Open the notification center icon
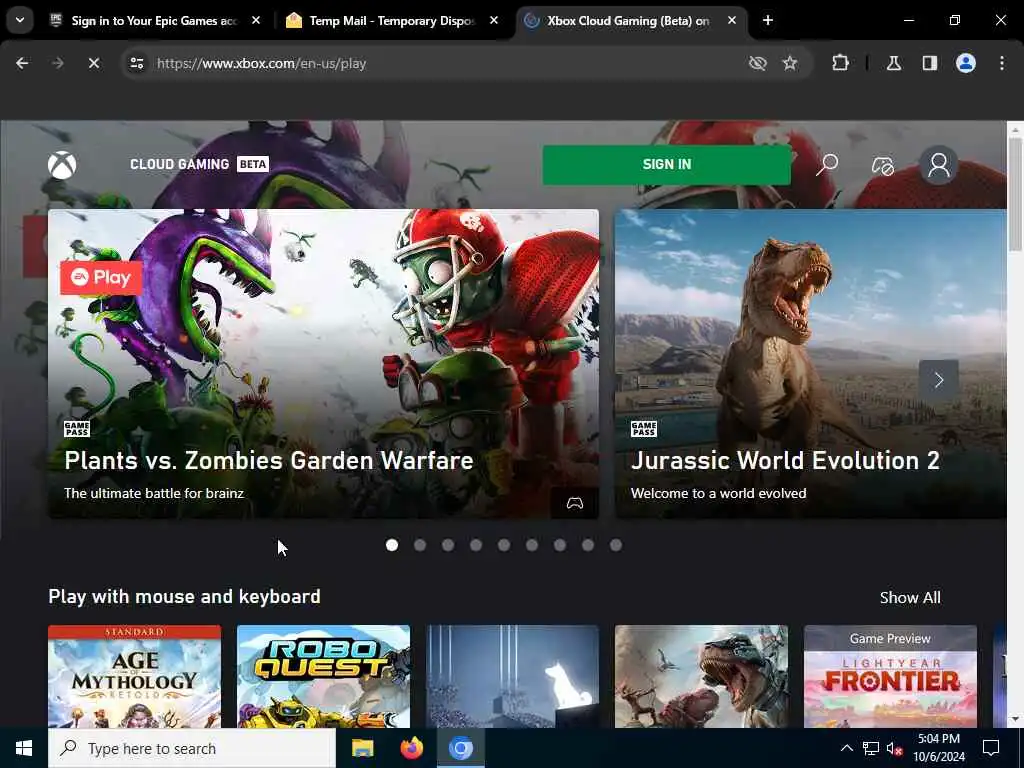 [x=991, y=748]
